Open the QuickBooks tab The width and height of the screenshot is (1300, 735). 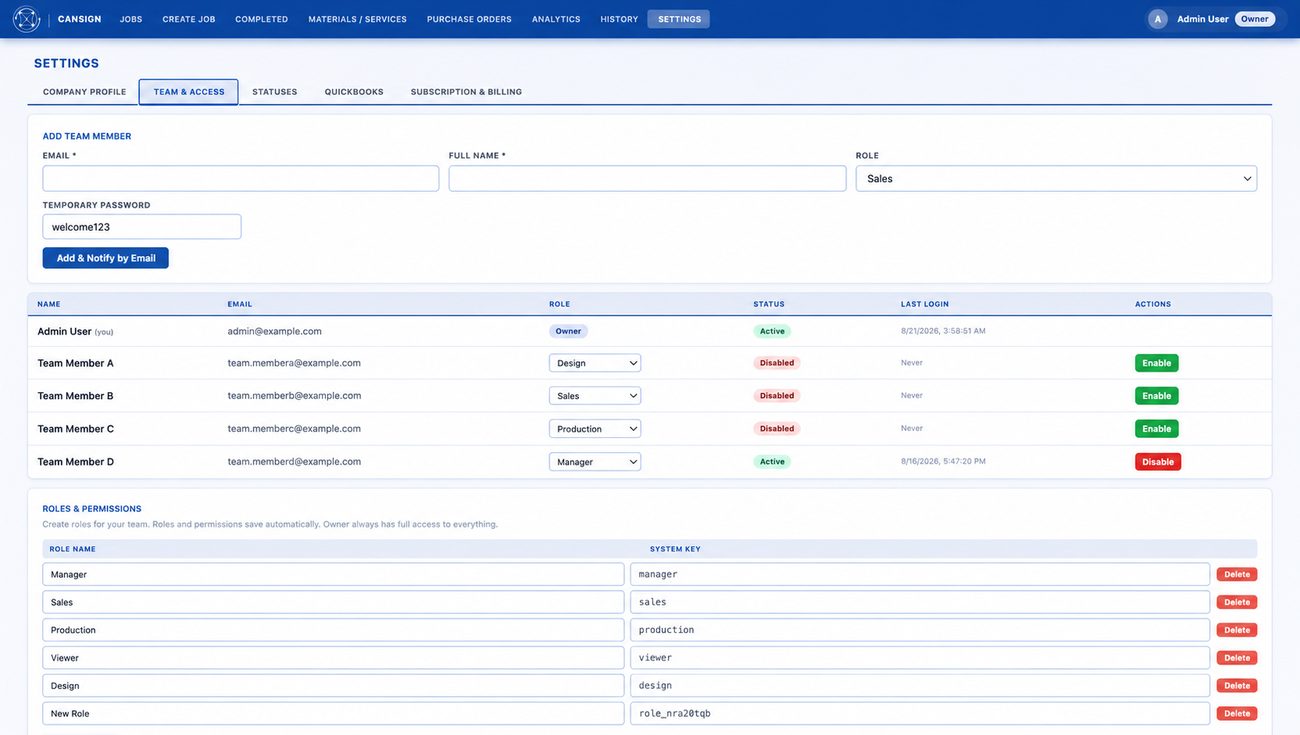pyautogui.click(x=354, y=92)
